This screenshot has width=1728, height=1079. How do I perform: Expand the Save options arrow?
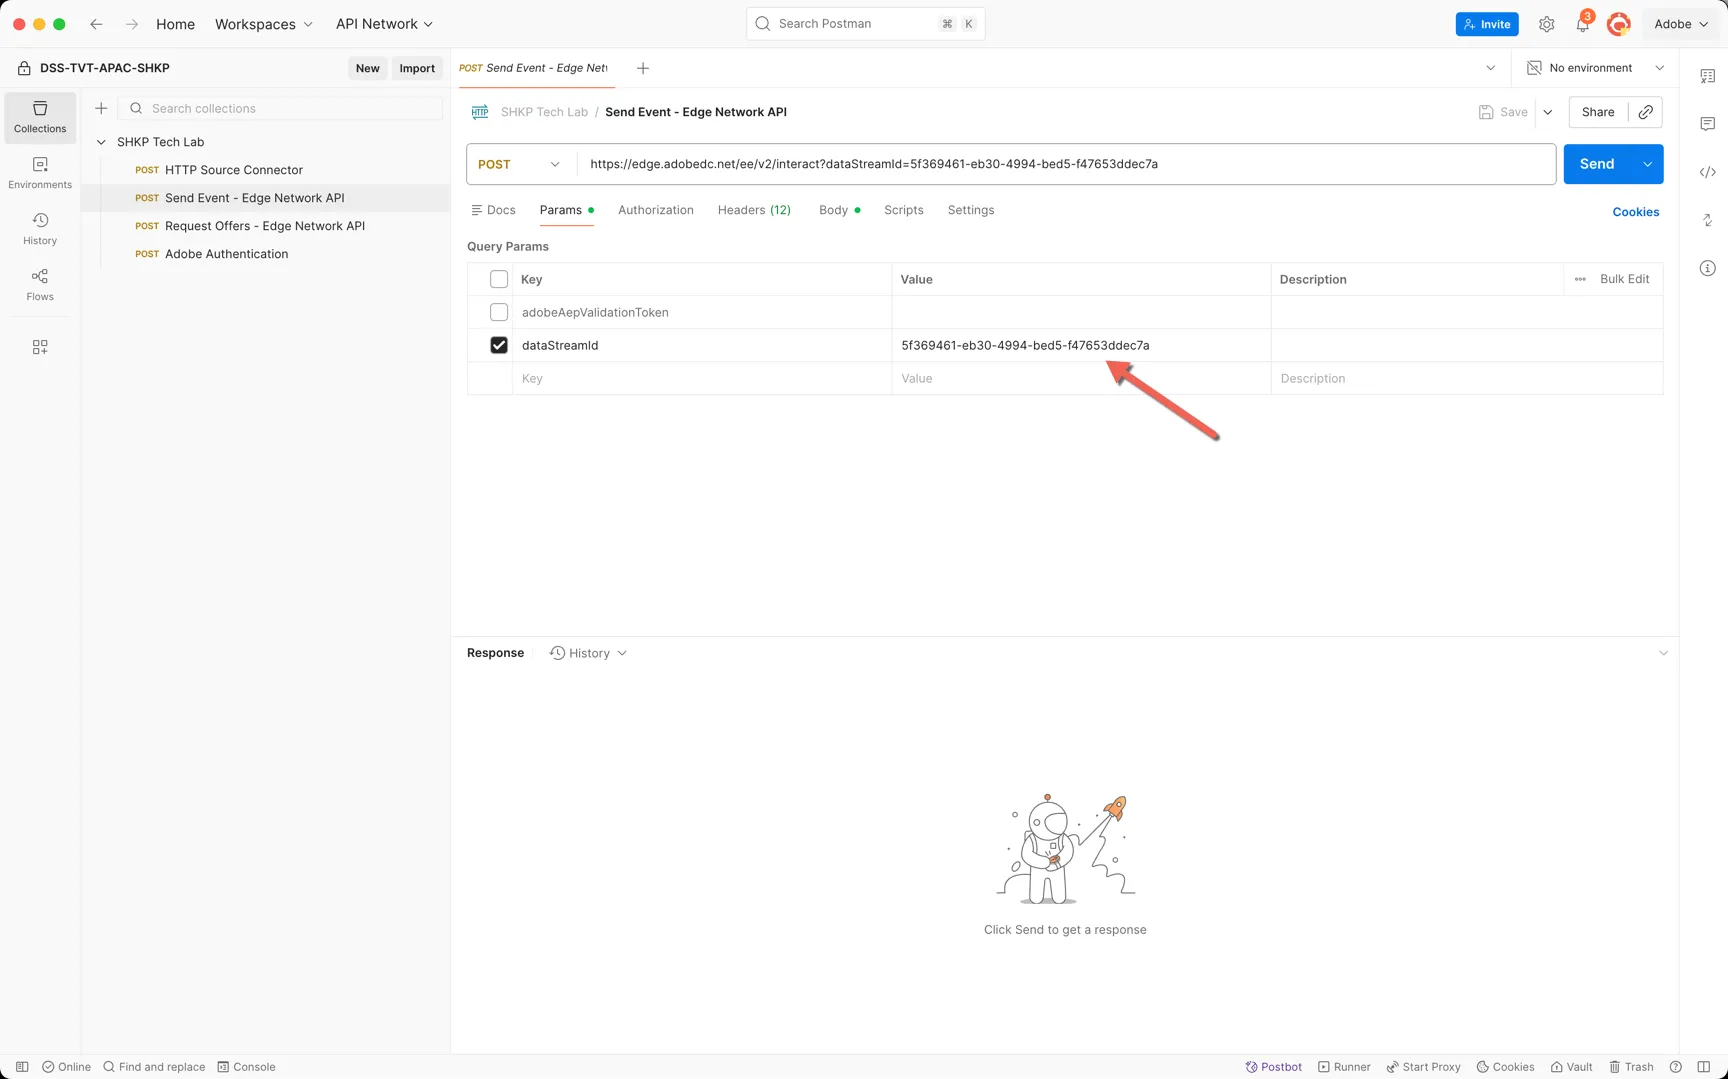pos(1548,112)
